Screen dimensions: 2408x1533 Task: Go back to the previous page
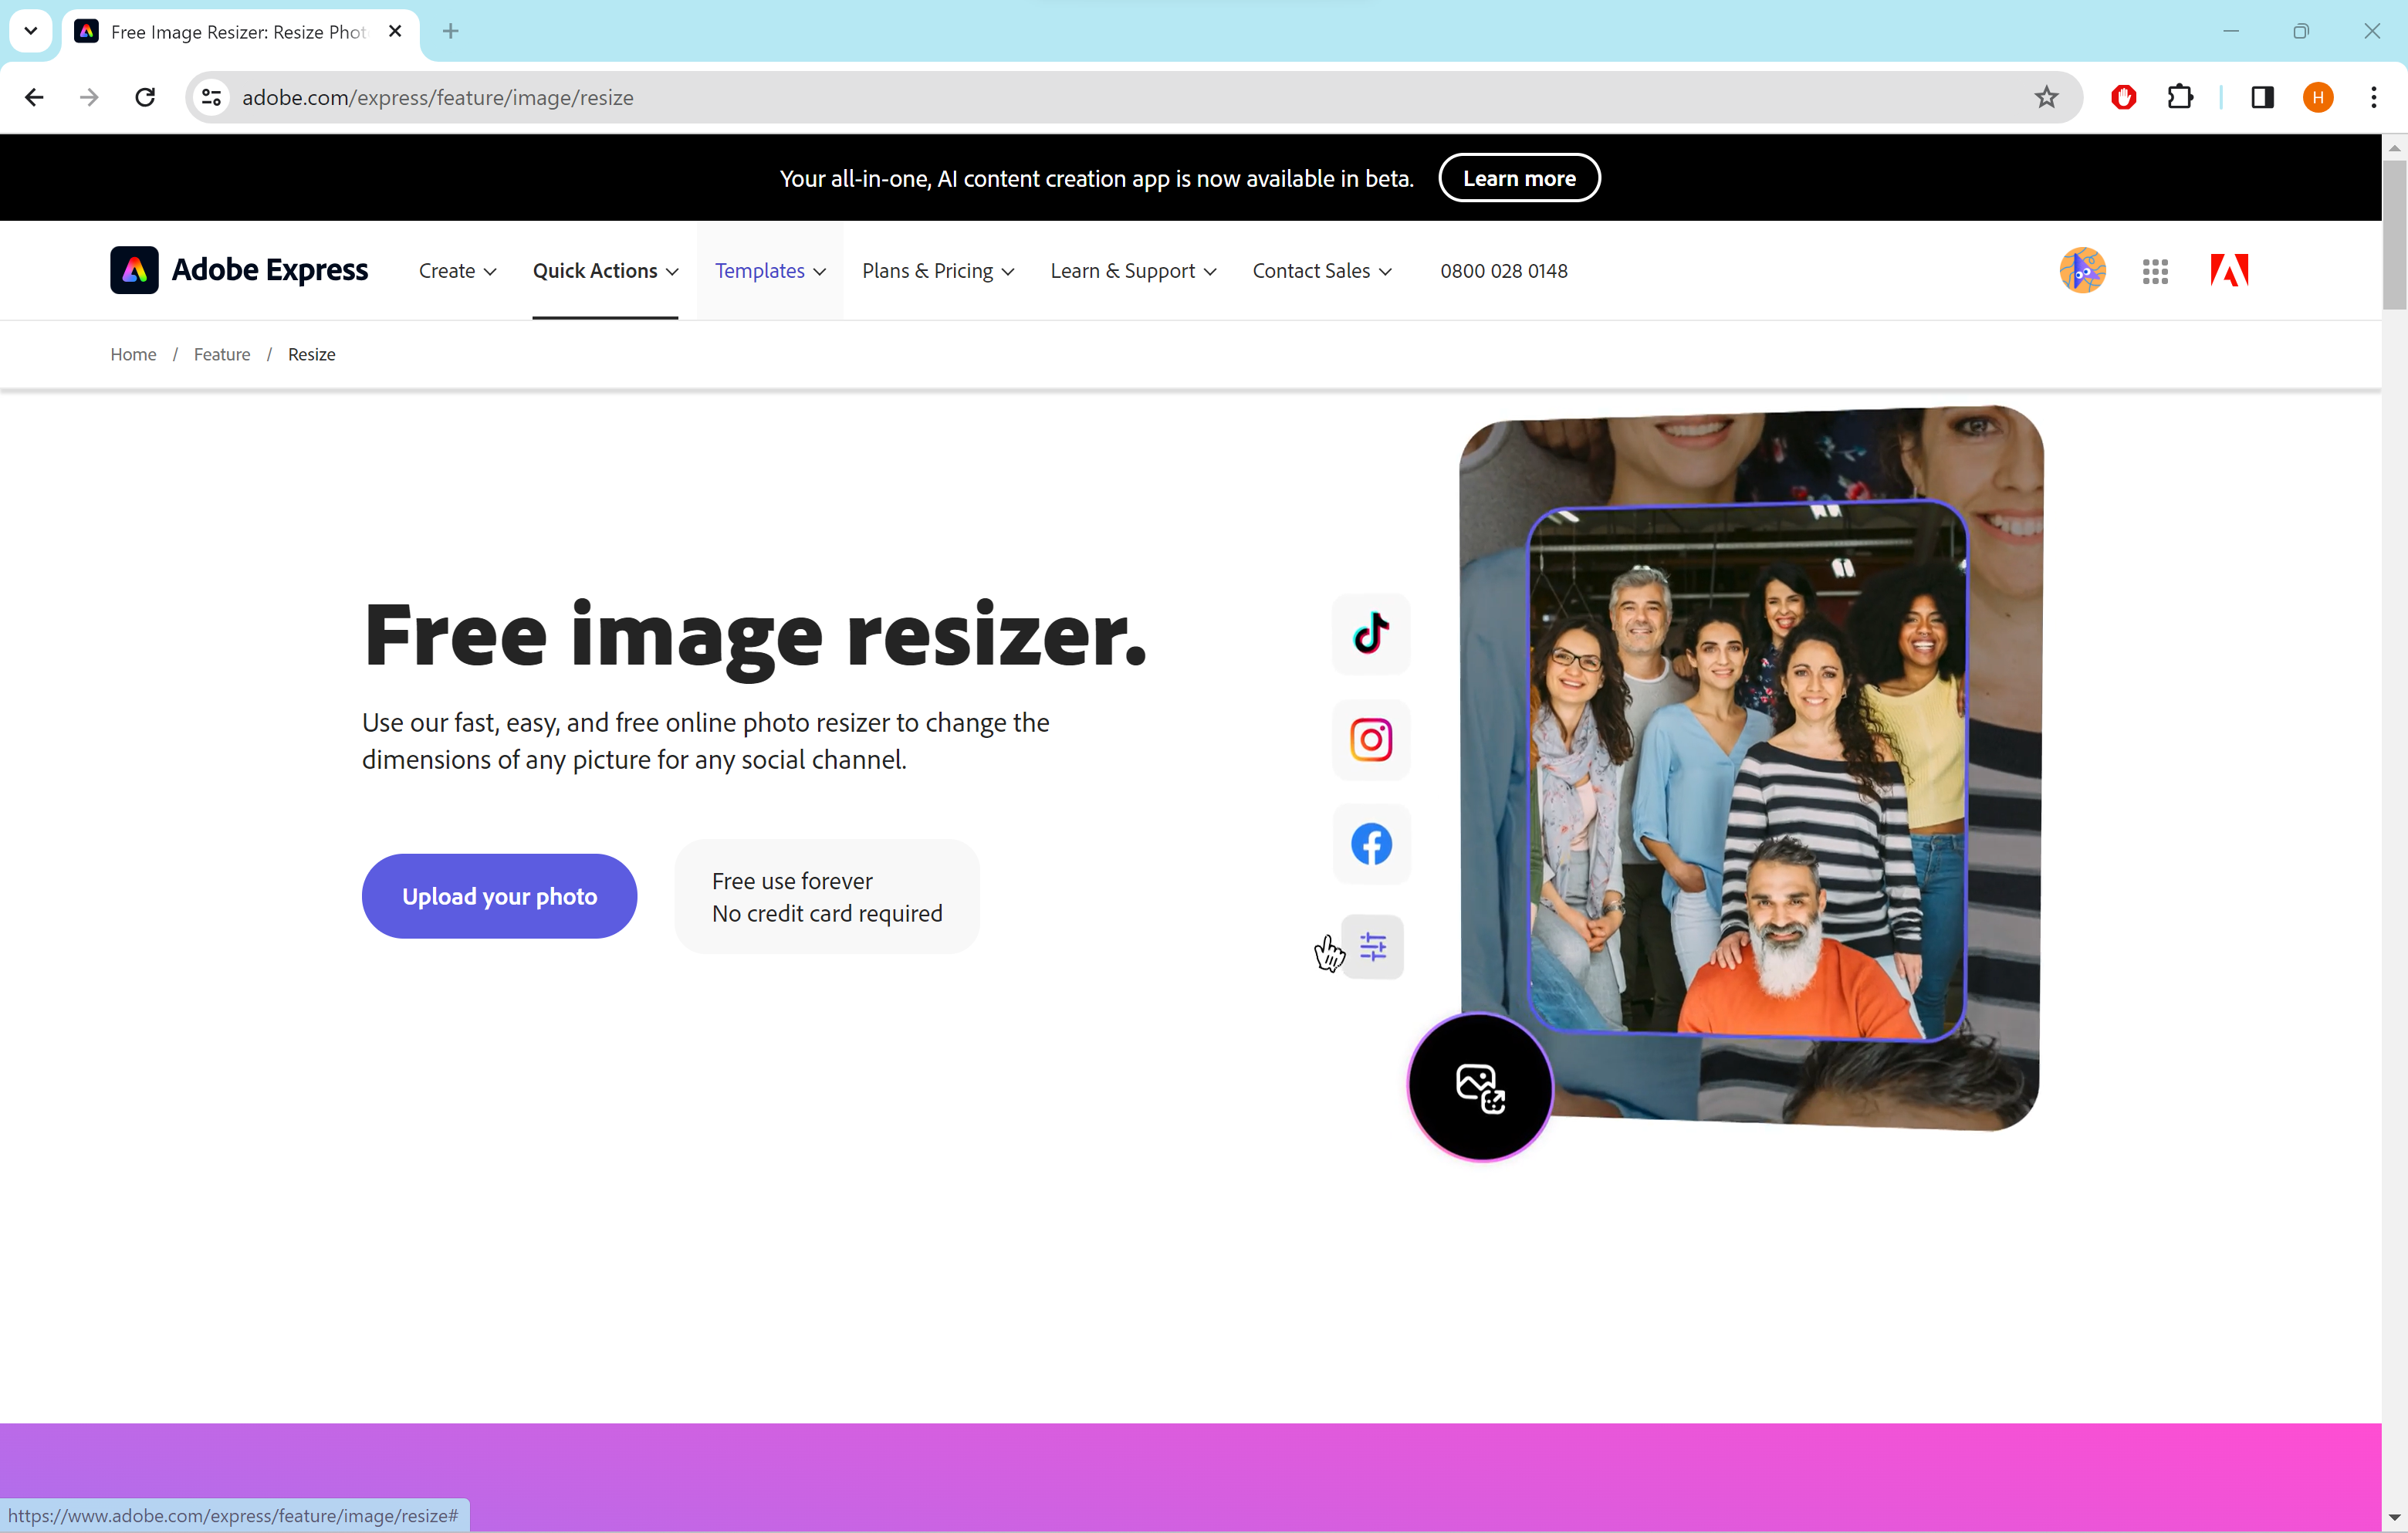pyautogui.click(x=34, y=97)
